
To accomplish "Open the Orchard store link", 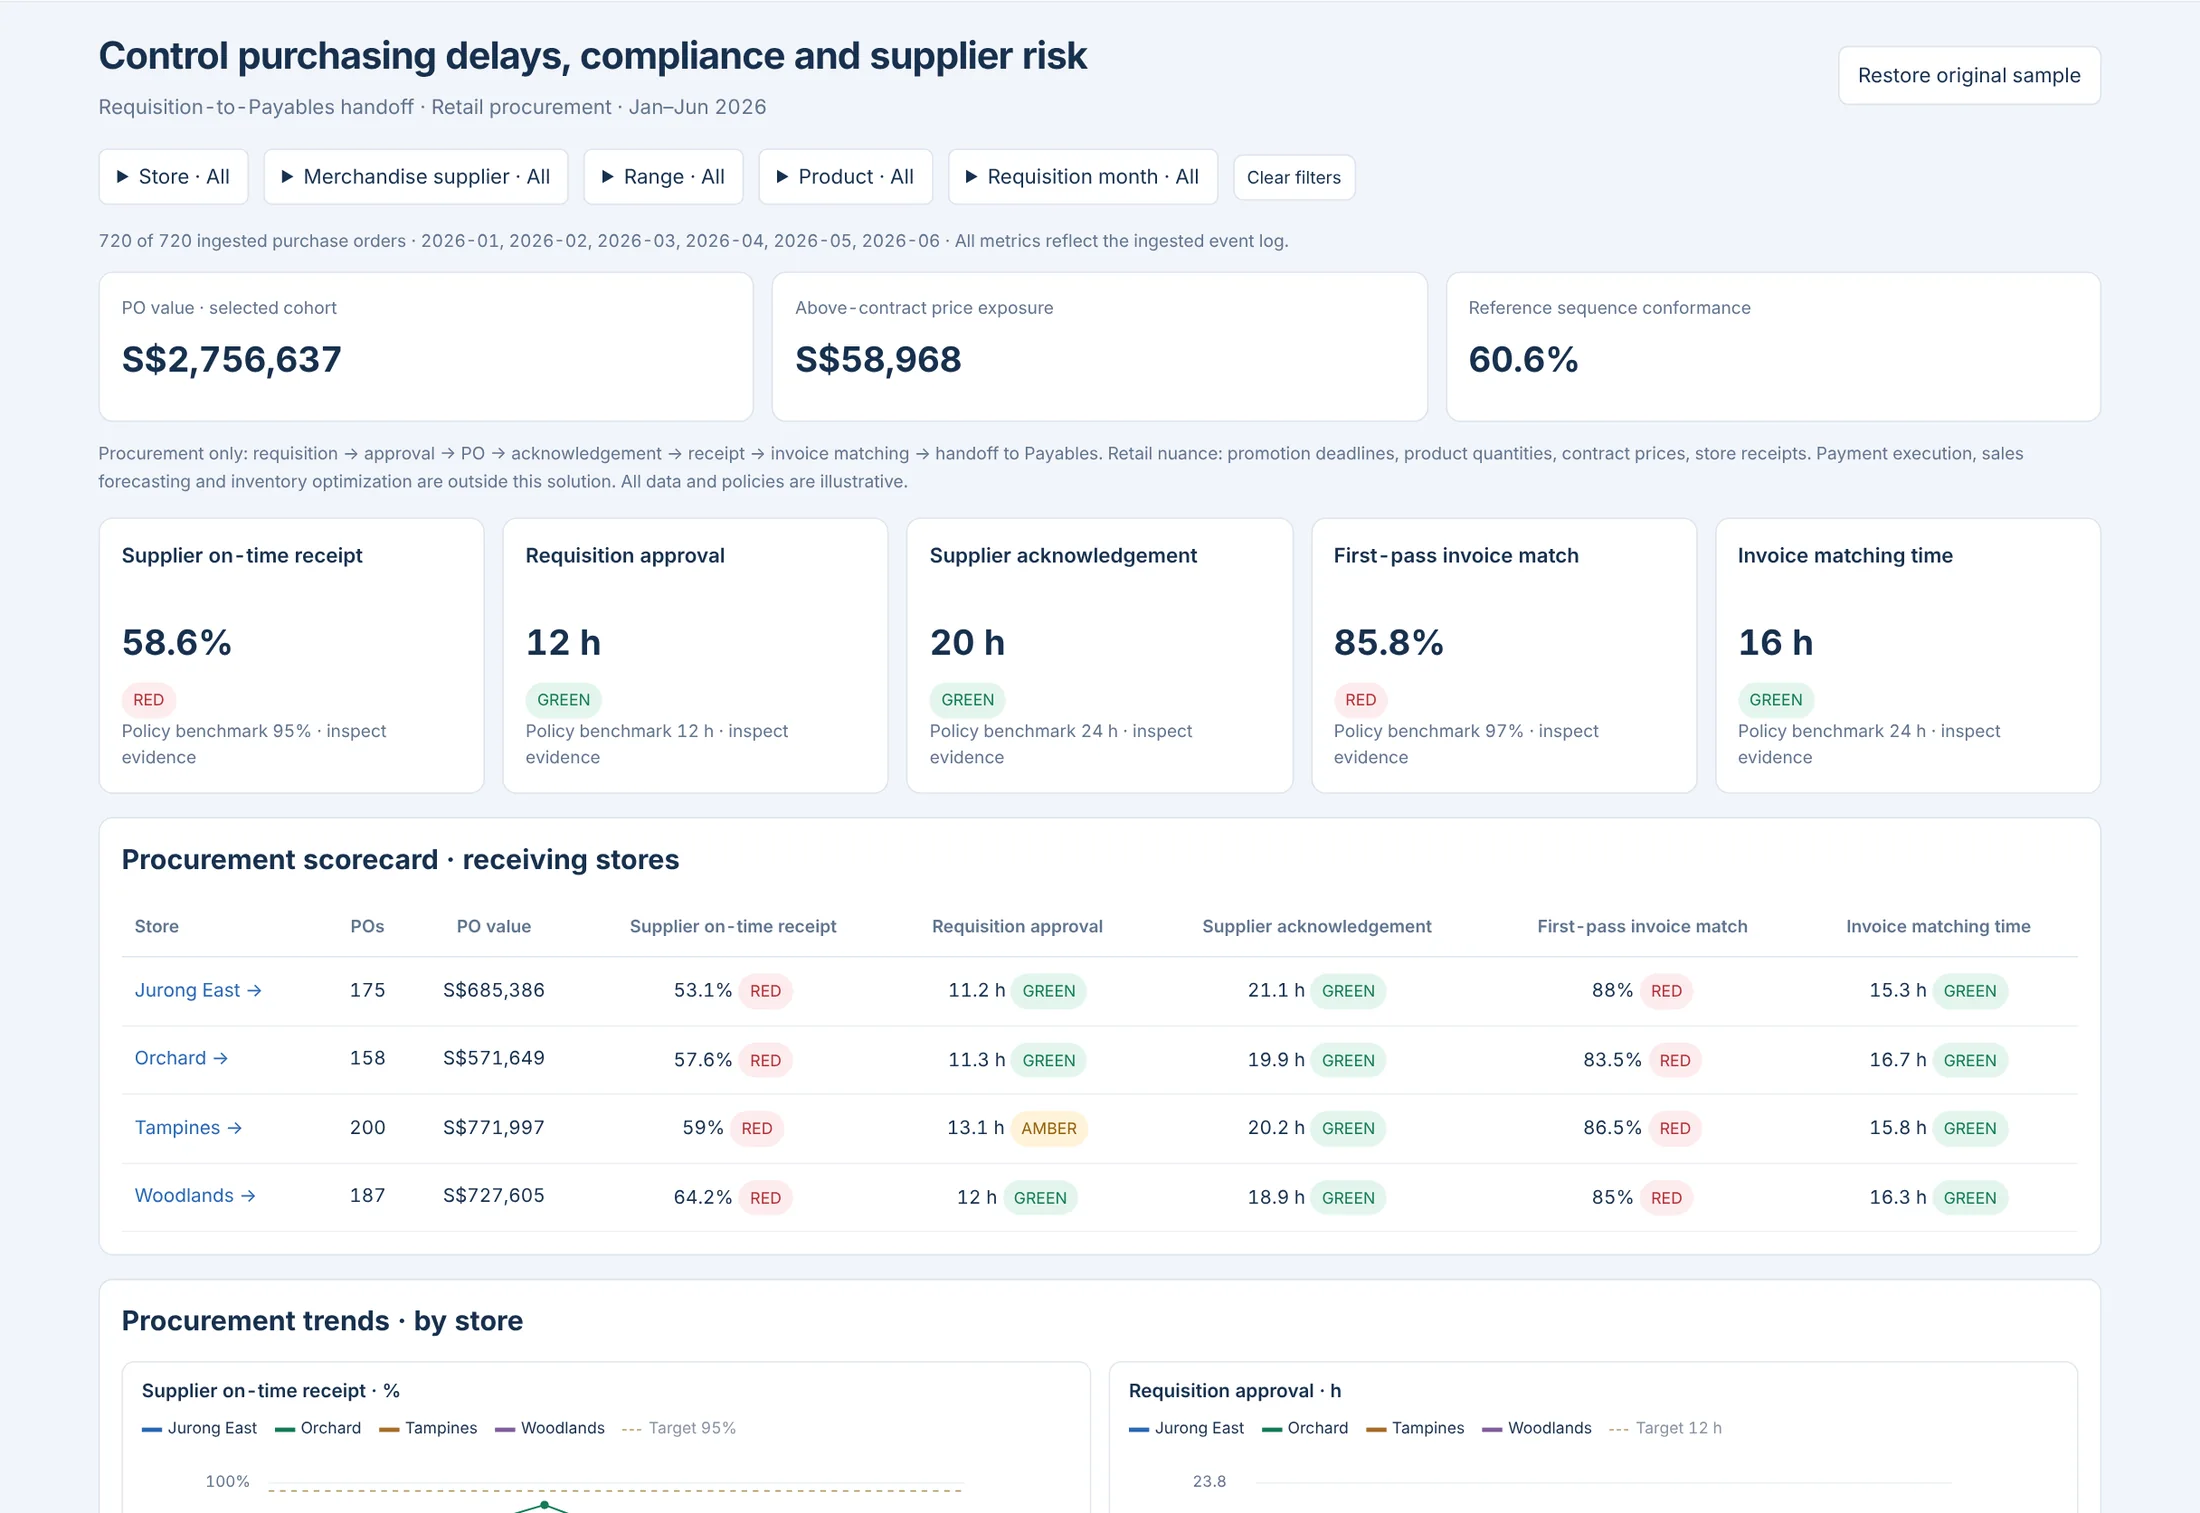I will click(x=181, y=1058).
